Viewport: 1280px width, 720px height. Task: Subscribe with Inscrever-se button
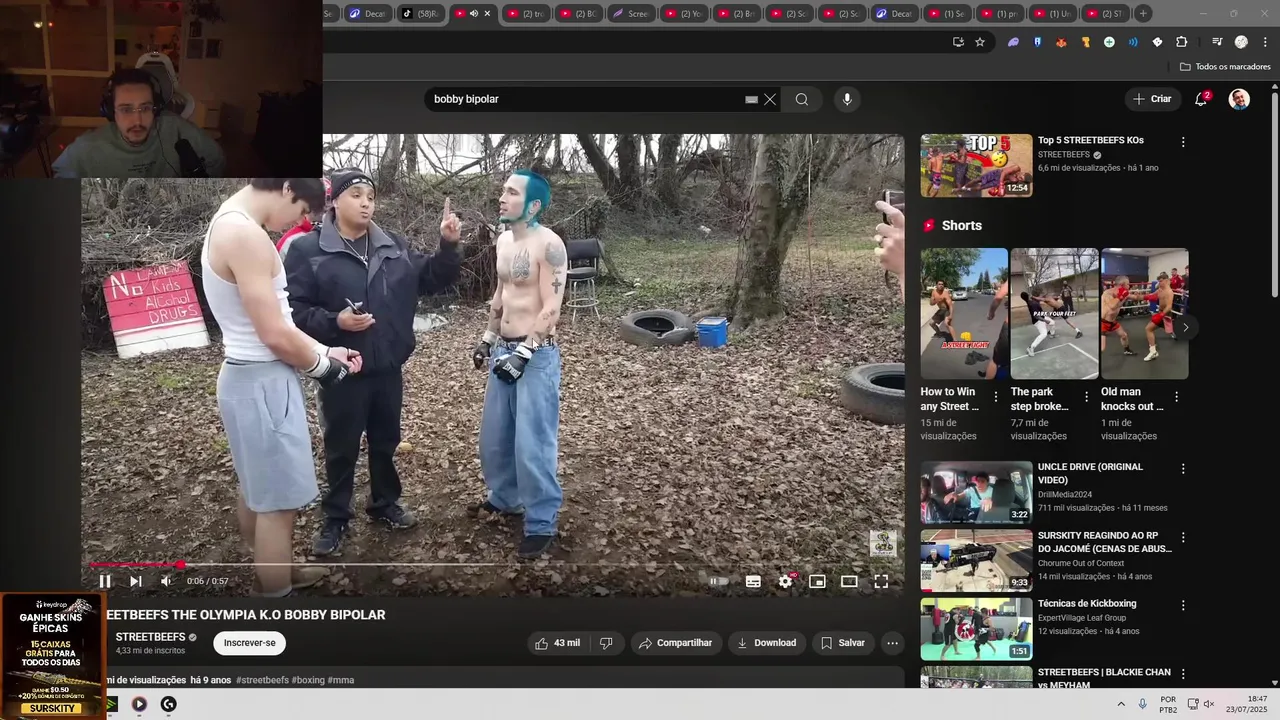(x=249, y=643)
